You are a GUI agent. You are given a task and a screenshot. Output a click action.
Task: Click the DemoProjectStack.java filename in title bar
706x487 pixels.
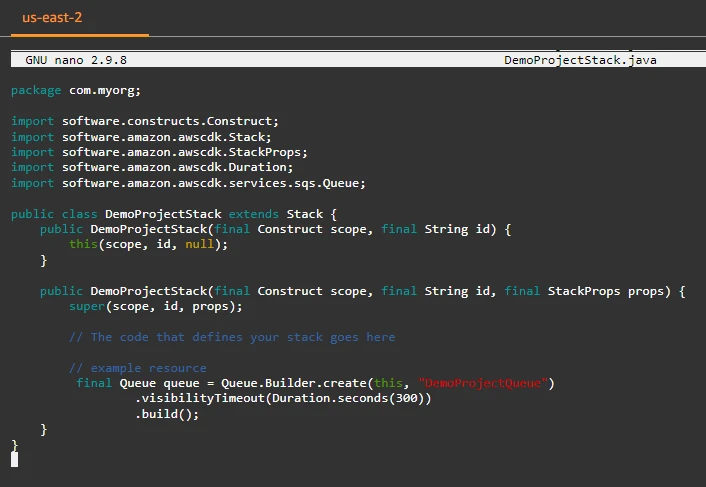pyautogui.click(x=580, y=60)
